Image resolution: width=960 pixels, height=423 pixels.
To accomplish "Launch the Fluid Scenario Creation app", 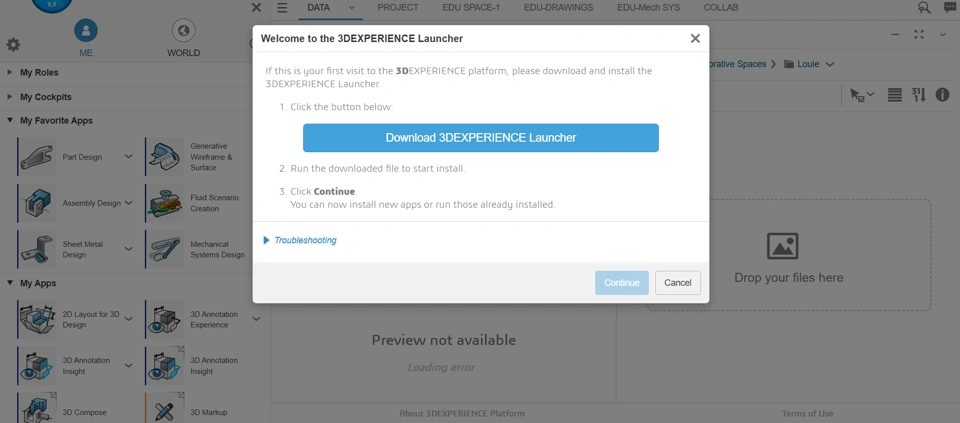I will [x=165, y=203].
